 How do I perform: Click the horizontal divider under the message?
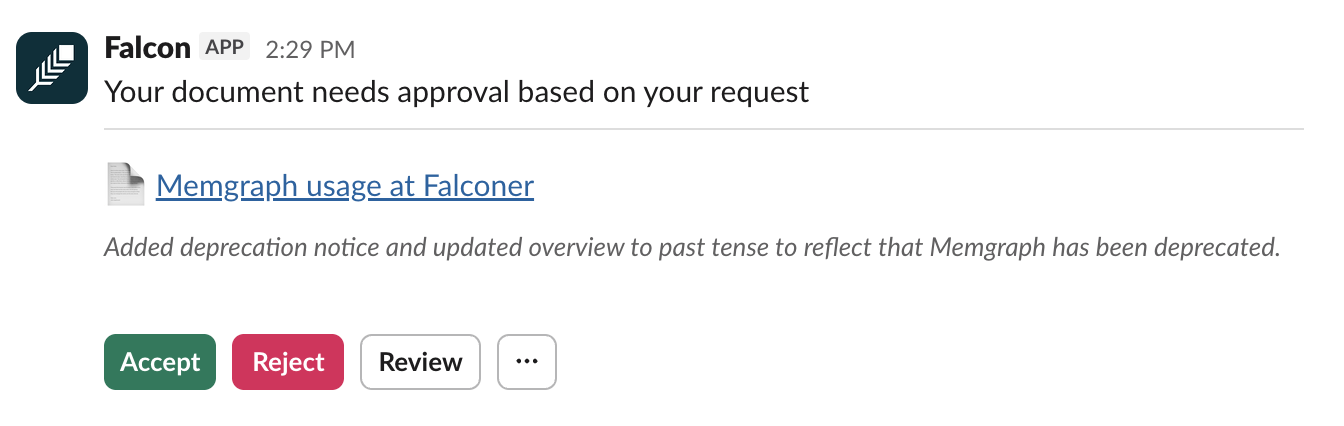point(703,129)
